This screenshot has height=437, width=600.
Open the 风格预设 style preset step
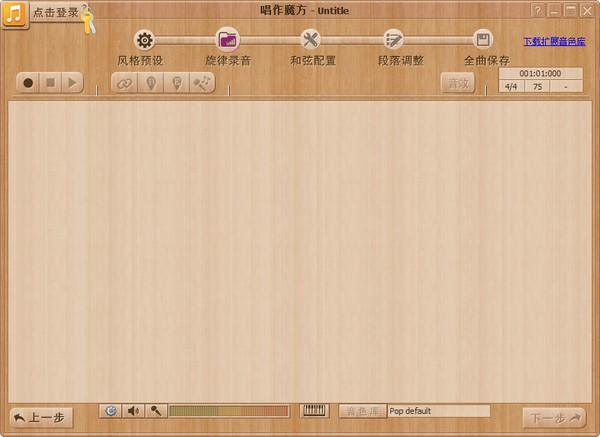(x=144, y=41)
